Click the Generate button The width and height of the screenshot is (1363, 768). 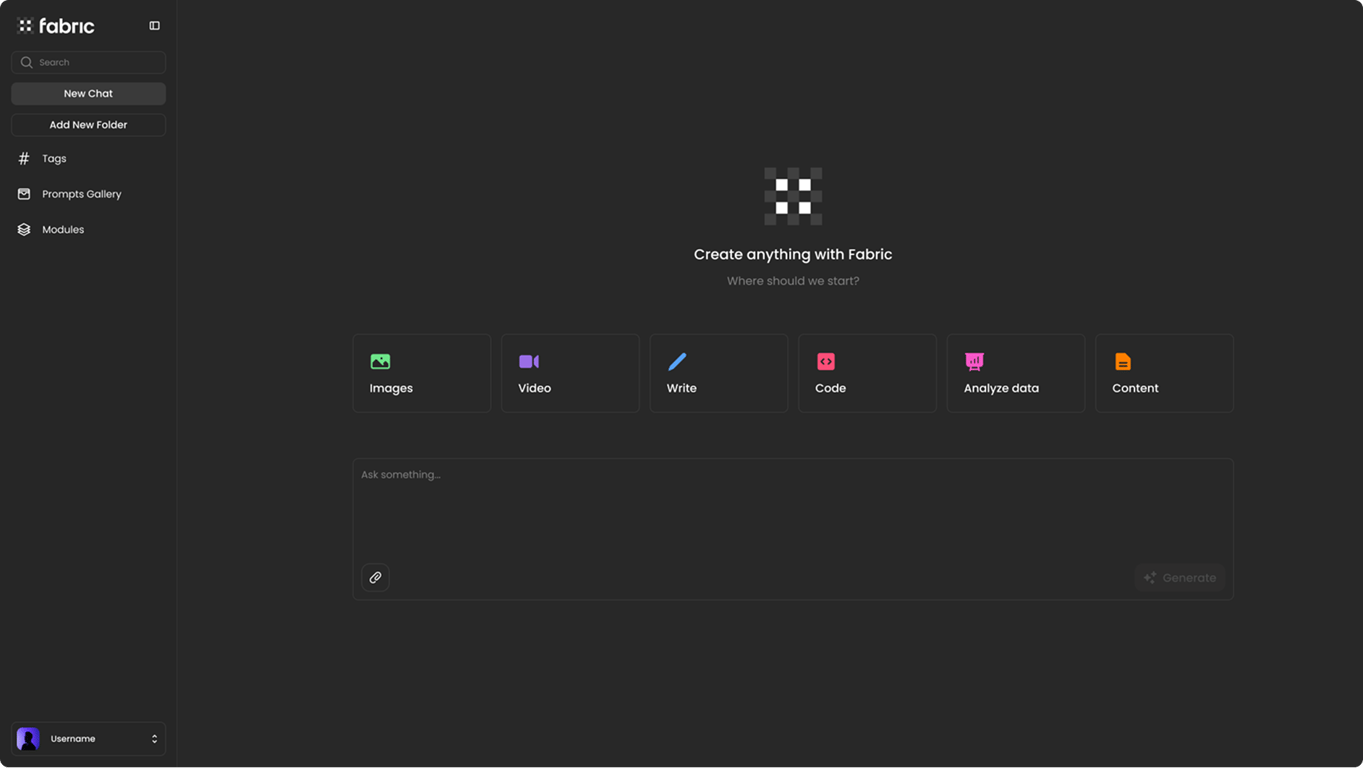pyautogui.click(x=1180, y=578)
